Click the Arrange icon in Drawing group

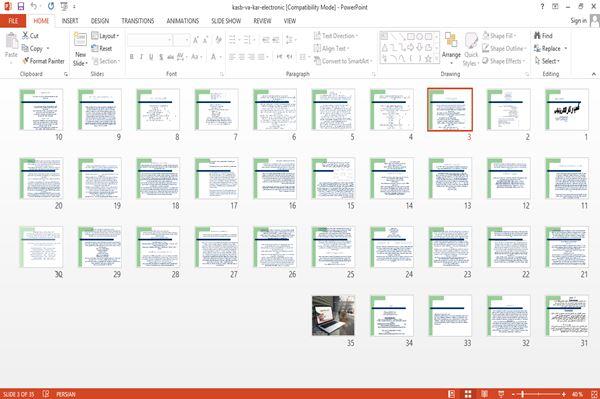pyautogui.click(x=451, y=40)
